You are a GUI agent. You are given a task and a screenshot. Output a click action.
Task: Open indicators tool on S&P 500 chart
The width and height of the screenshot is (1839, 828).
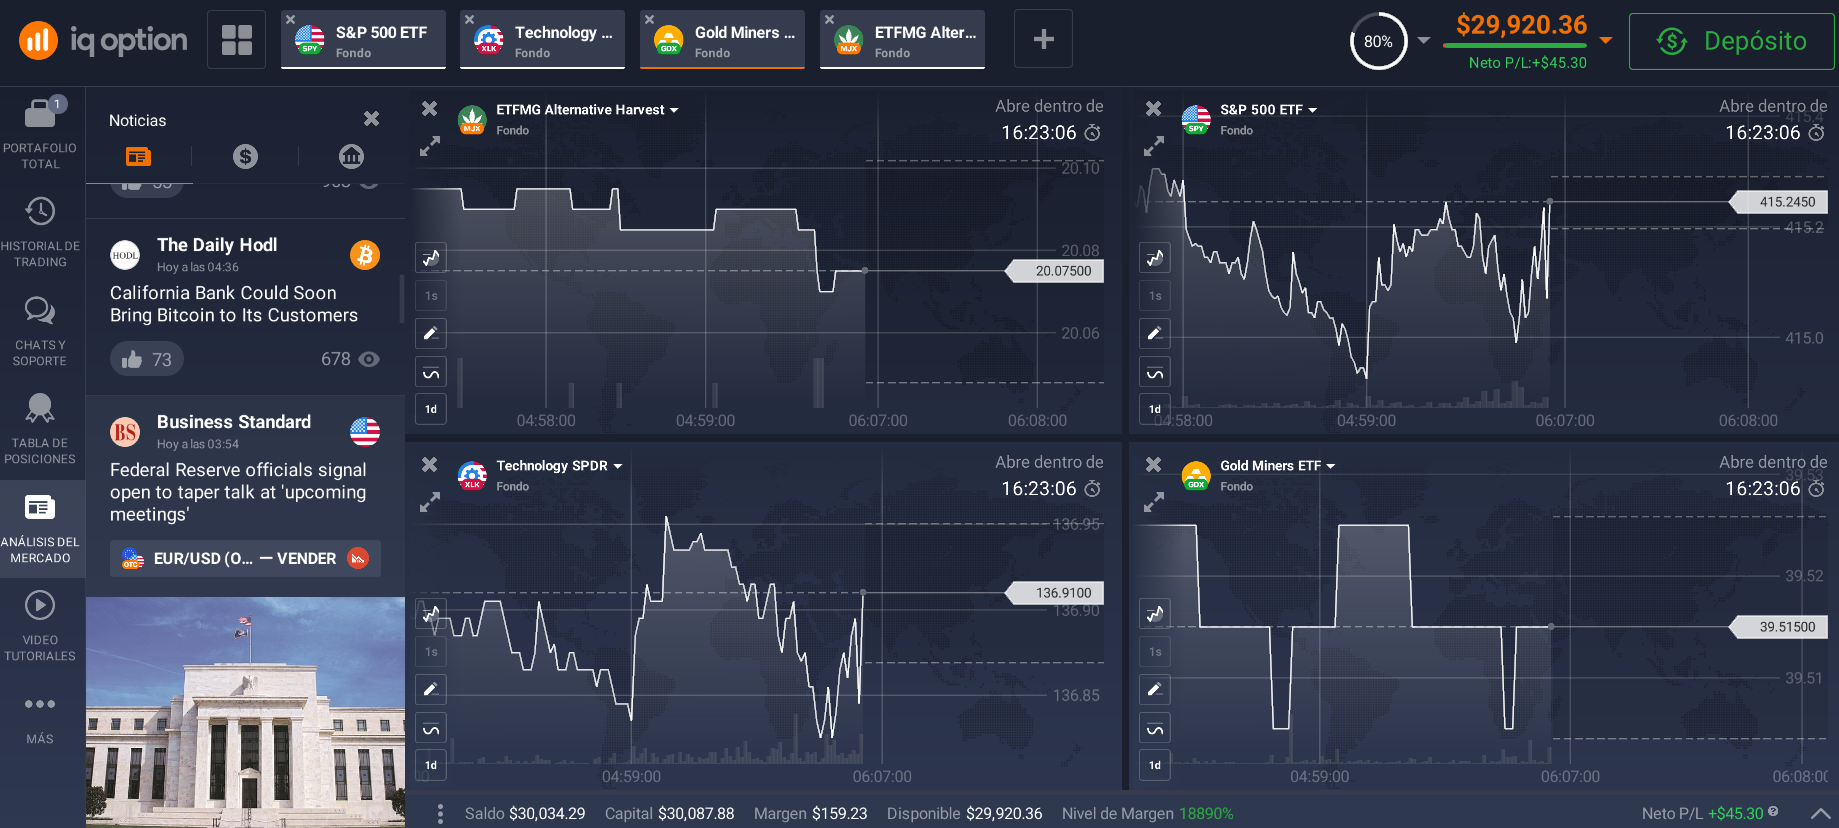click(x=1155, y=374)
